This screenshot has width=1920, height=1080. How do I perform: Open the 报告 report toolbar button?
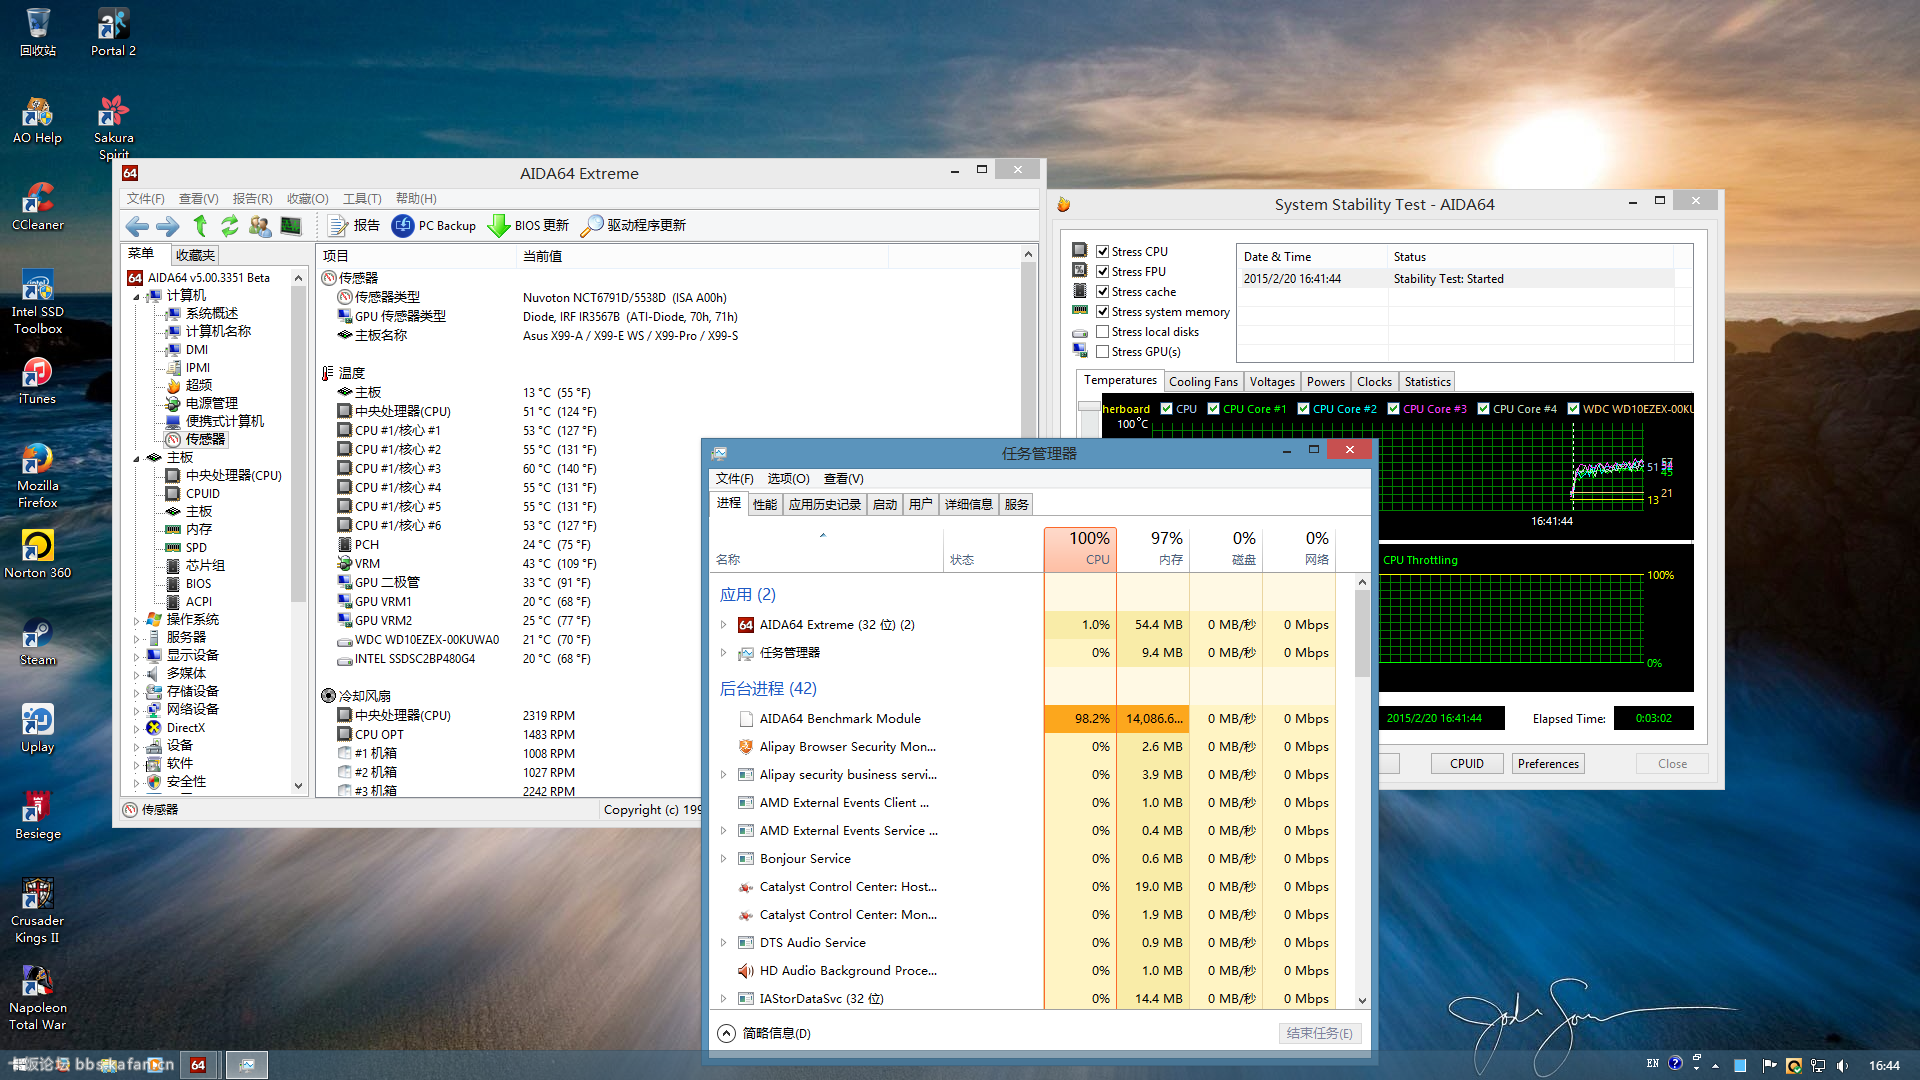355,226
